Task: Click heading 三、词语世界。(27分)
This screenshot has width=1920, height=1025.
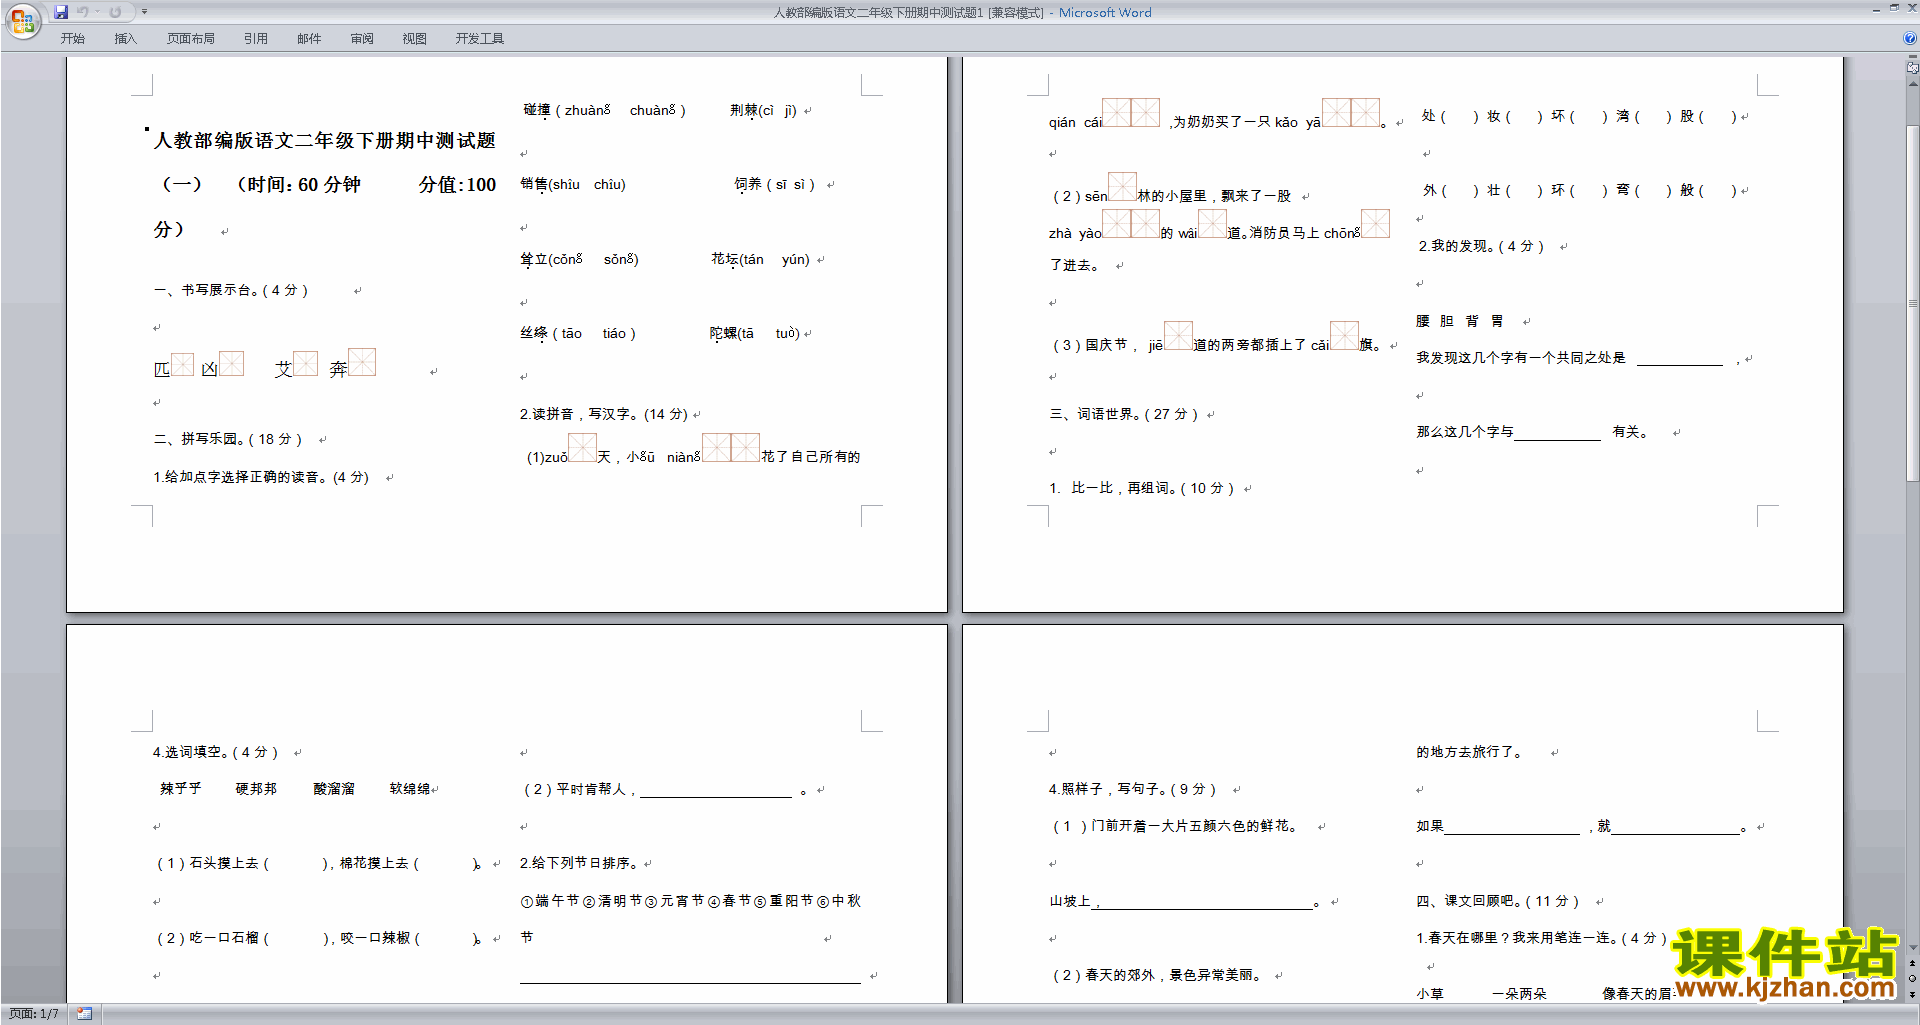Action: tap(1124, 414)
